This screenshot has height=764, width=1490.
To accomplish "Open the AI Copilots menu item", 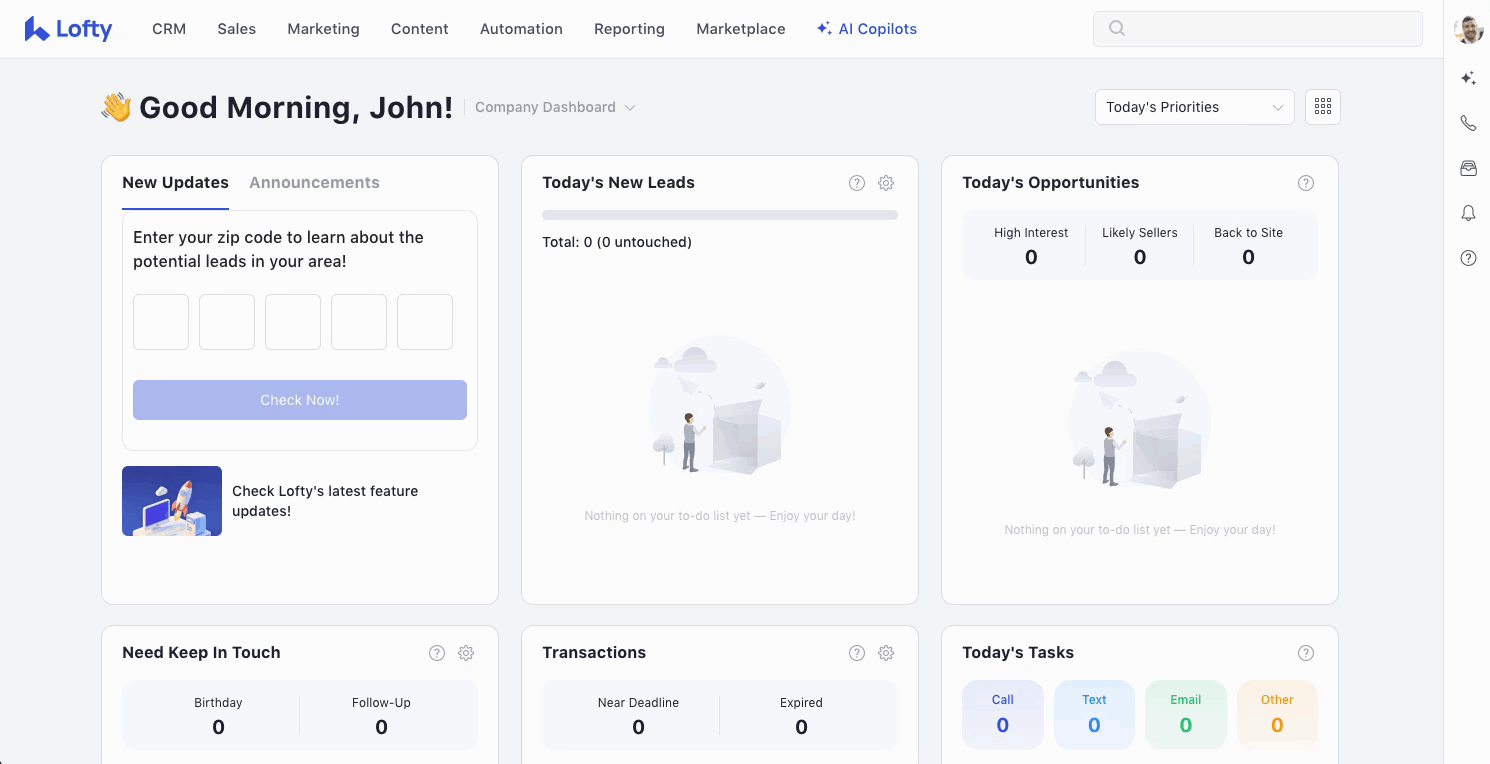I will pyautogui.click(x=866, y=29).
